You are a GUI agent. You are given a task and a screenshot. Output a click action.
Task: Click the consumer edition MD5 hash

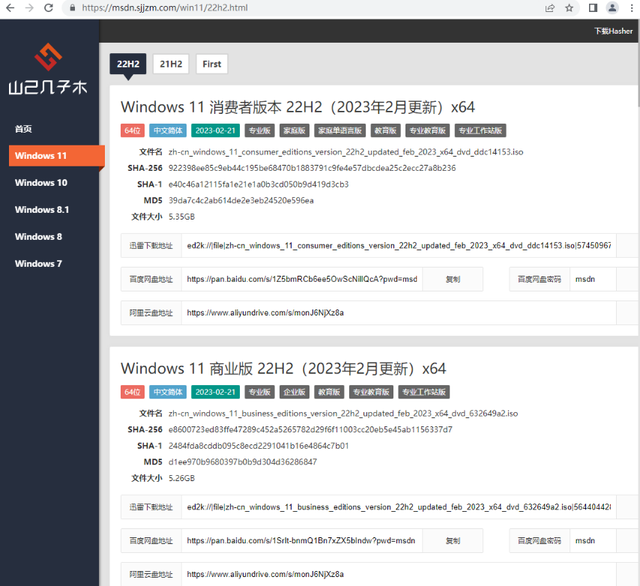pos(241,201)
